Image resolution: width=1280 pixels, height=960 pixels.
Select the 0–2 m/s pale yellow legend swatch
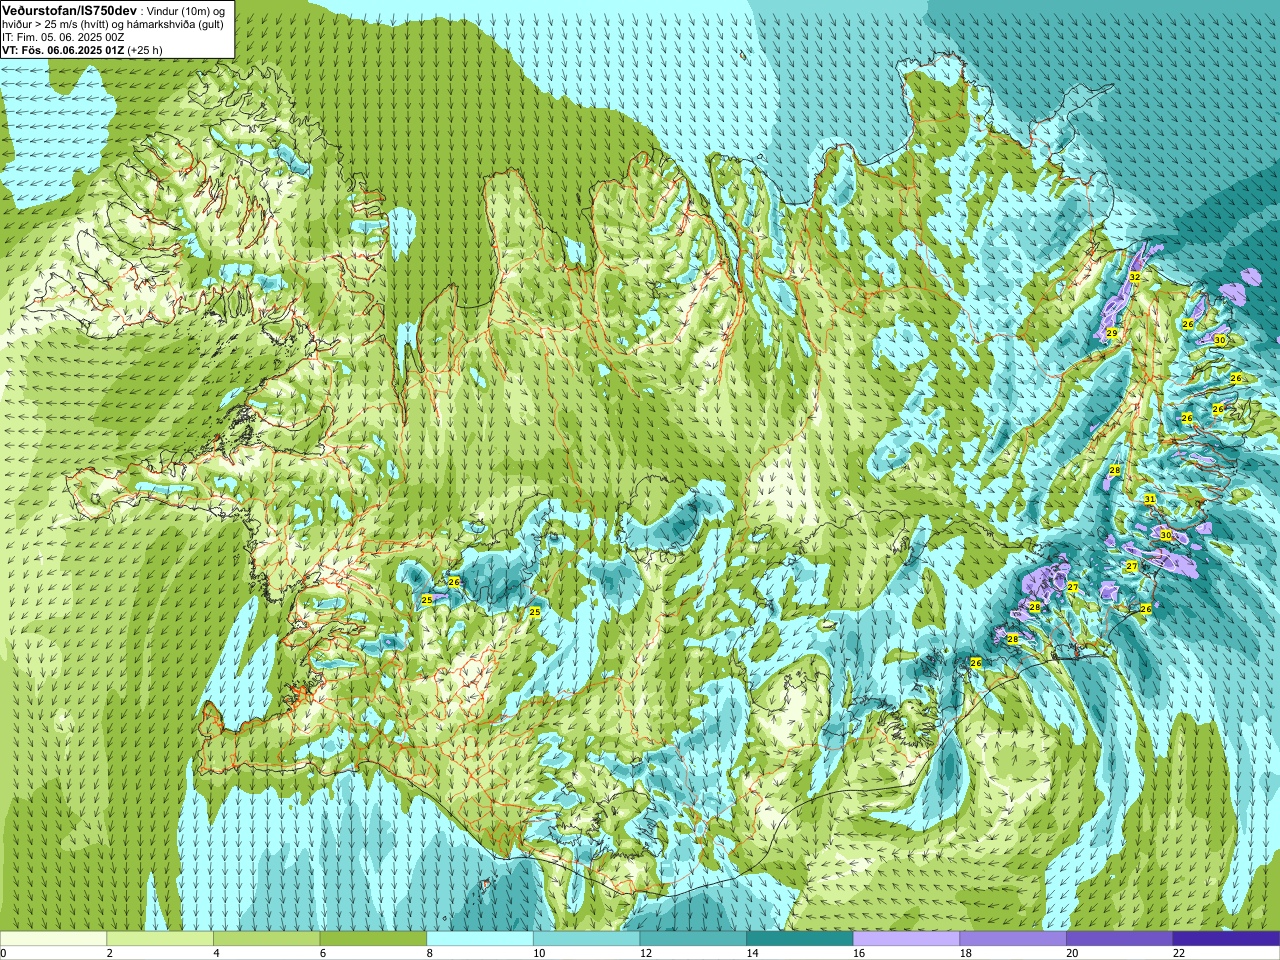coord(53,939)
